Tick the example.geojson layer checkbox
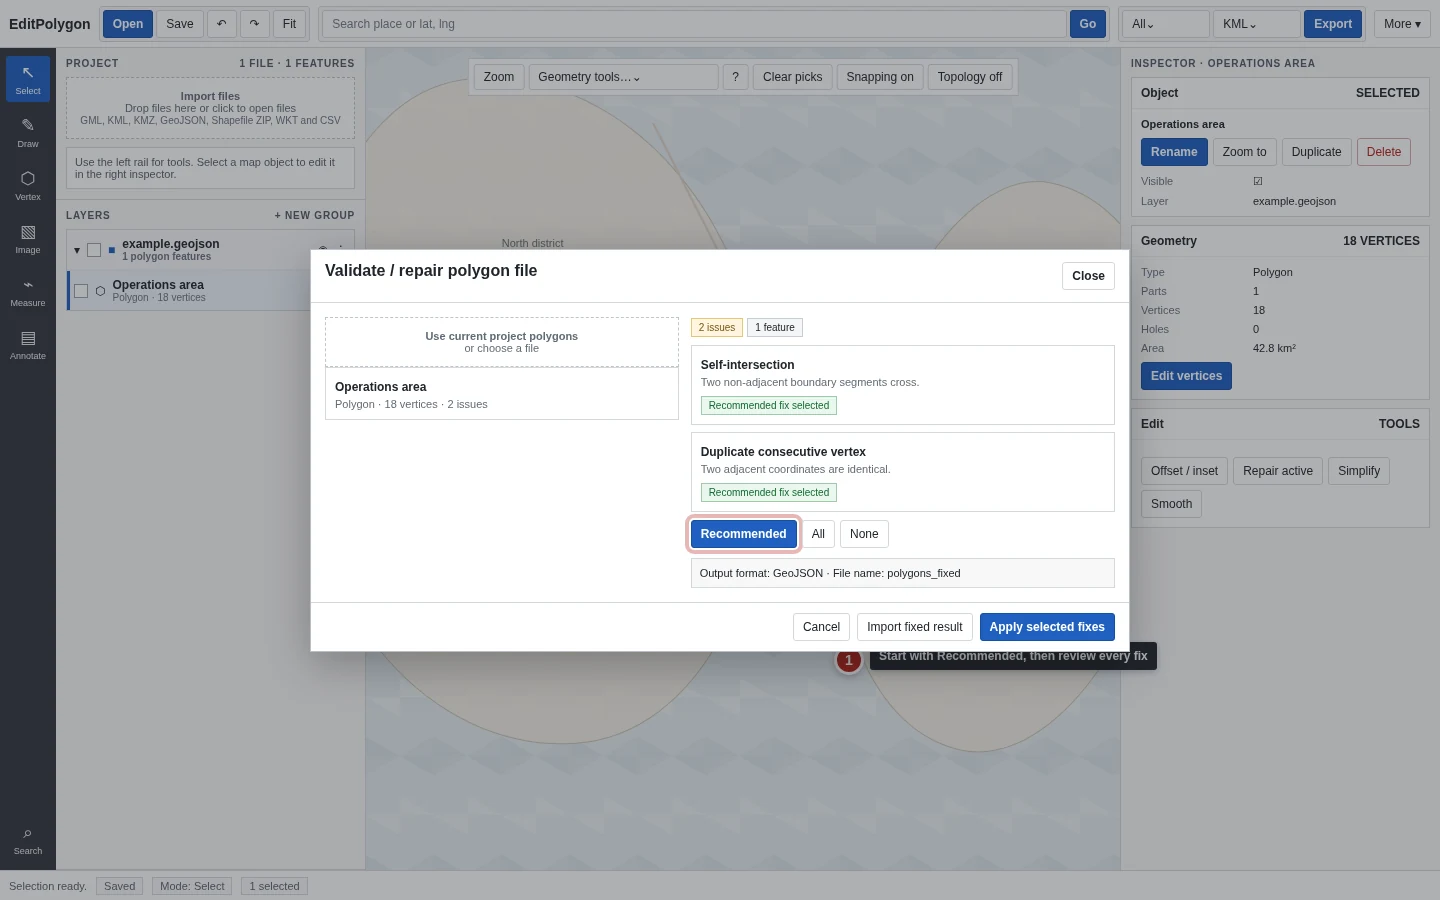This screenshot has width=1440, height=900. pos(94,250)
